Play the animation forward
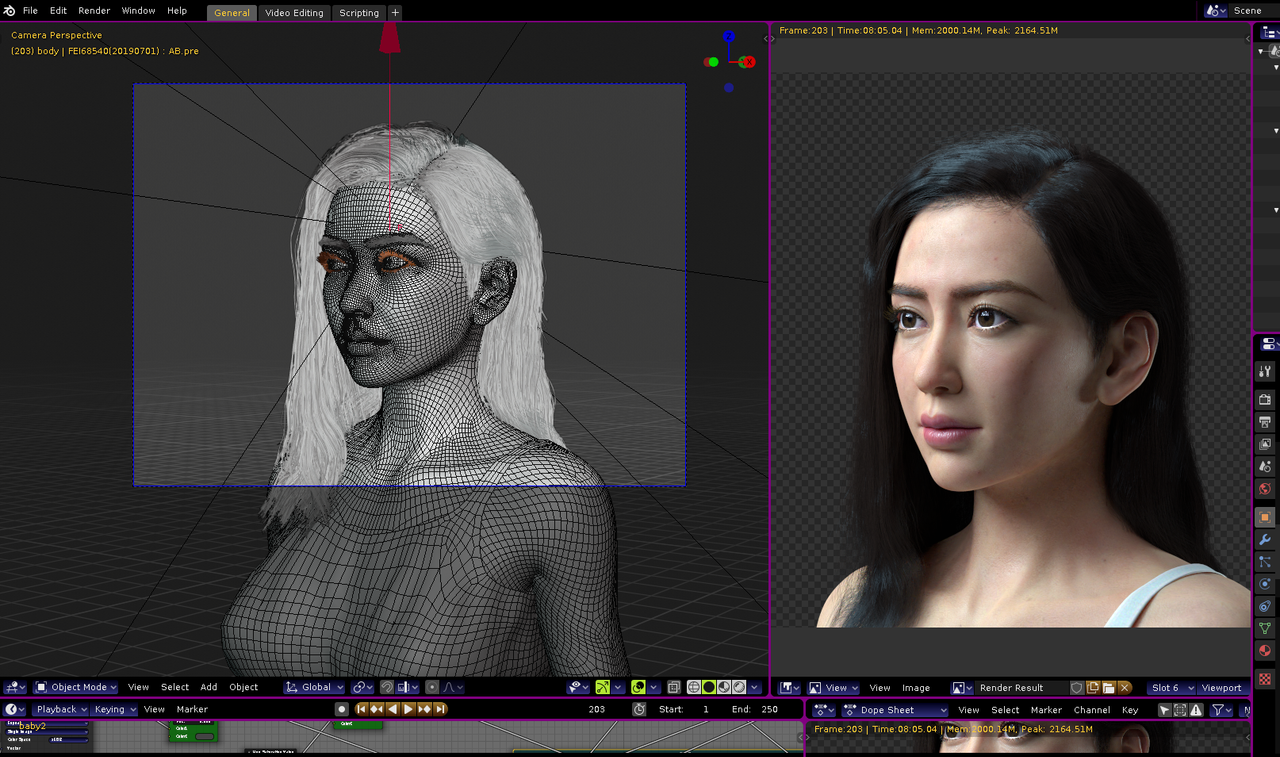Screen dimensions: 1280x757 tap(408, 709)
